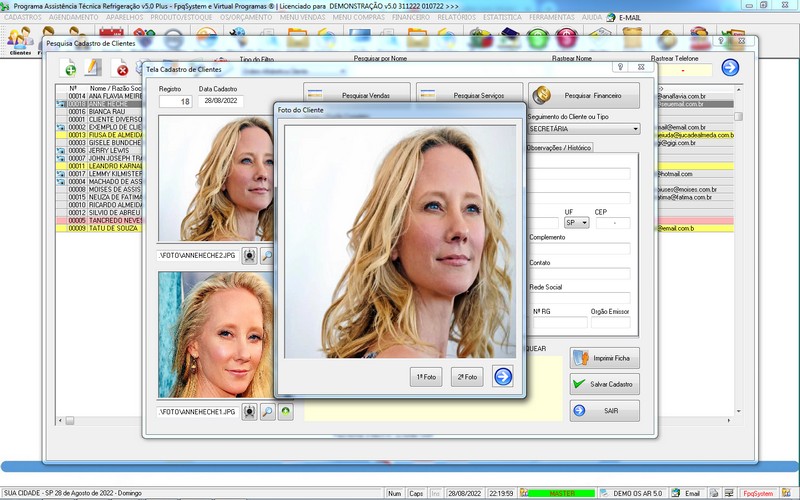The width and height of the screenshot is (800, 500).
Task: Click the delete record red X icon
Action: pyautogui.click(x=121, y=68)
